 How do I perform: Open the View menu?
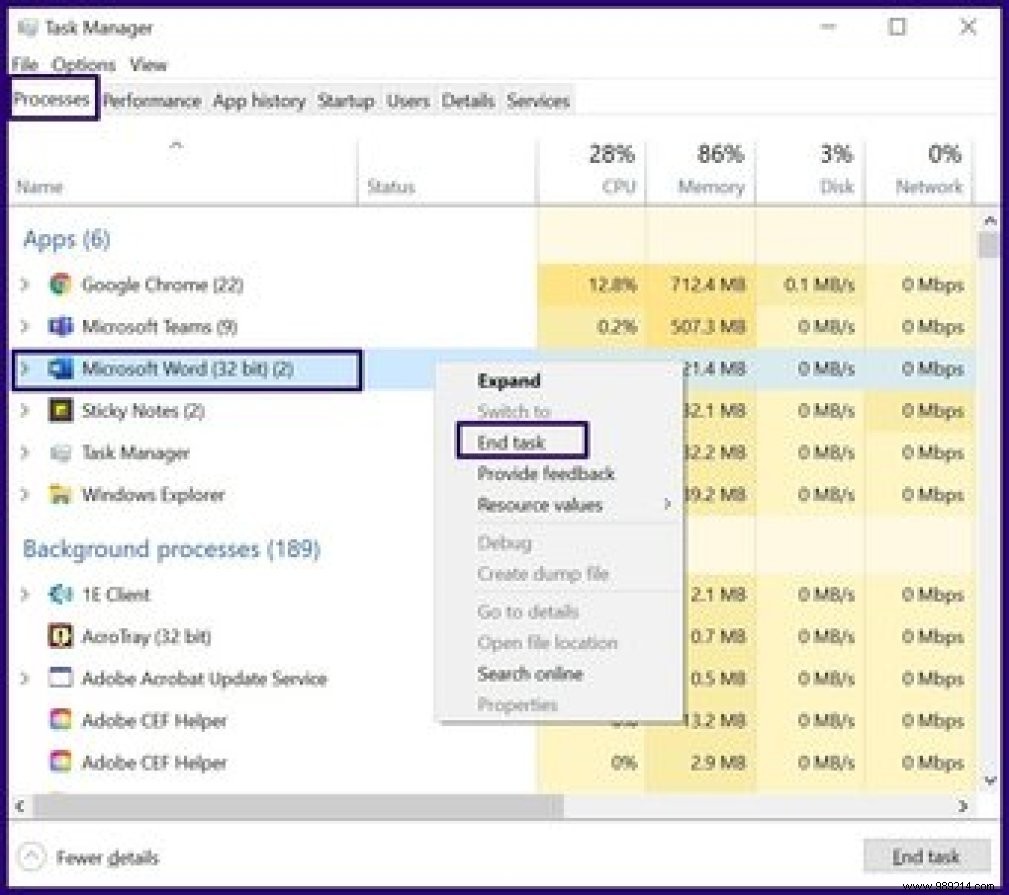[x=148, y=65]
